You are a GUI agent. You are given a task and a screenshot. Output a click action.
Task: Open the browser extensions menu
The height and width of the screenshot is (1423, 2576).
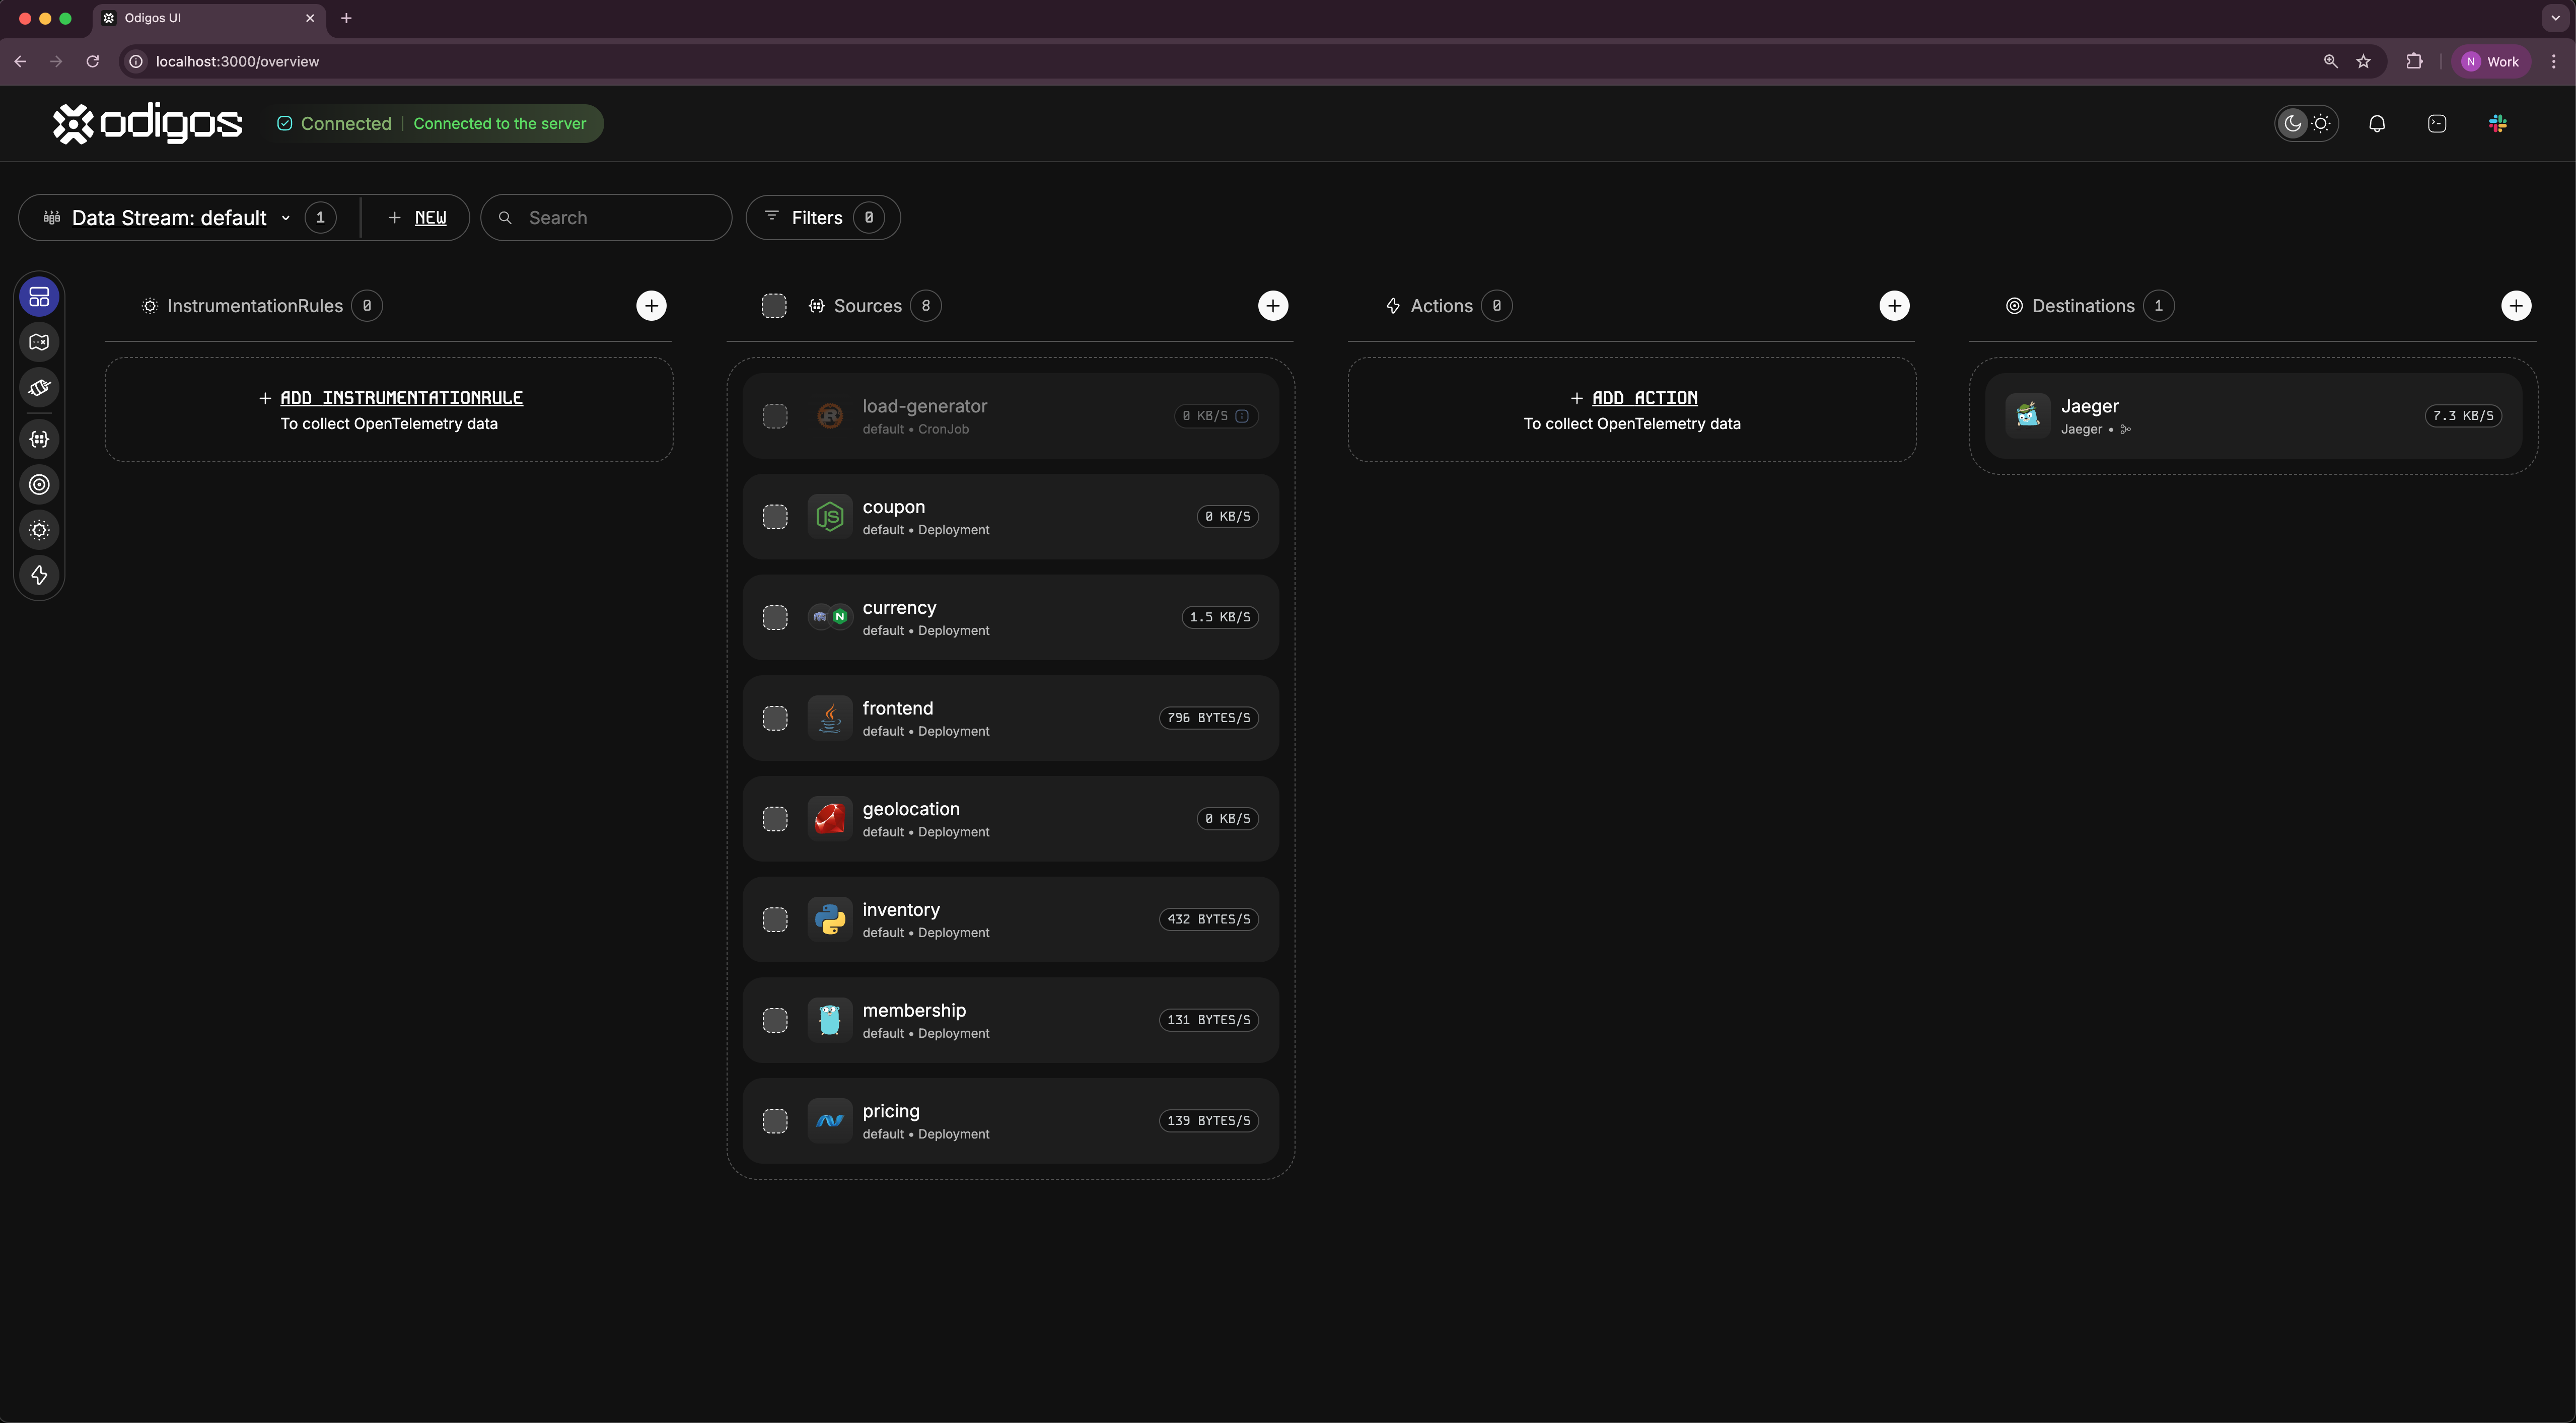click(2415, 61)
